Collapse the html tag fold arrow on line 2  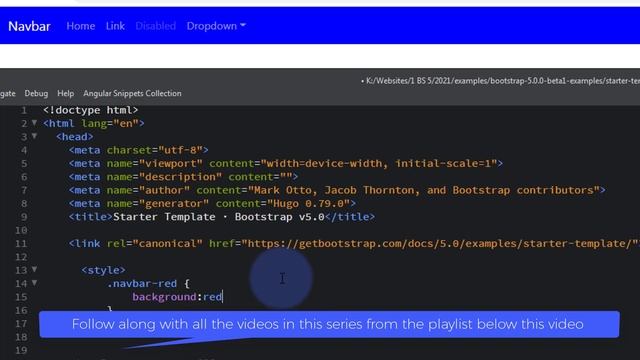click(35, 122)
